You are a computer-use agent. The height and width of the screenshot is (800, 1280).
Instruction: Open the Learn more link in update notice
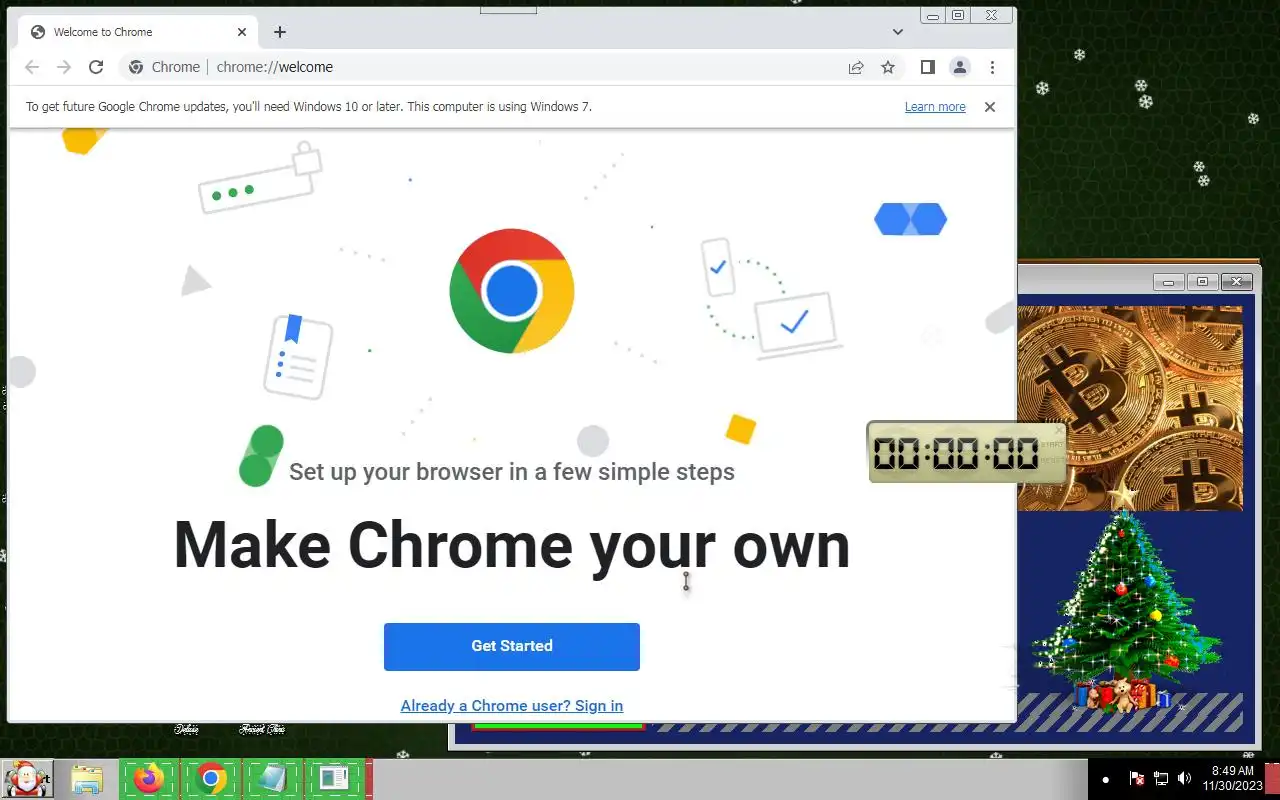coord(935,107)
